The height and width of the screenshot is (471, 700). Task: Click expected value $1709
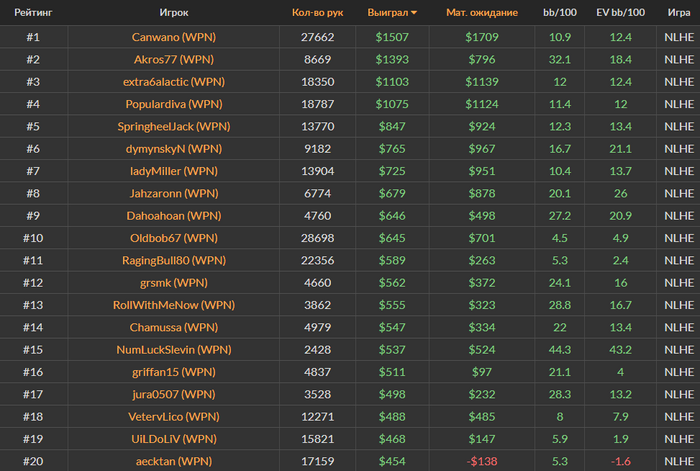point(482,37)
